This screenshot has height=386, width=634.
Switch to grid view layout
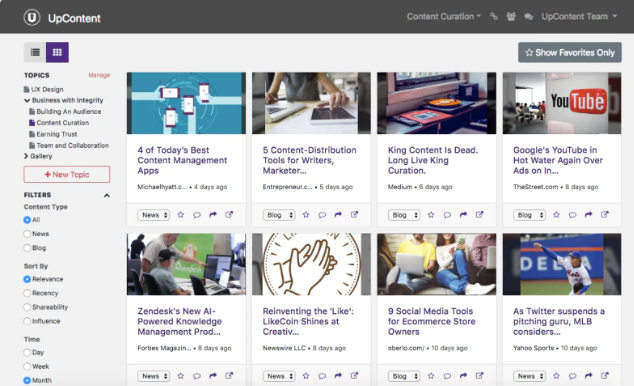click(57, 52)
